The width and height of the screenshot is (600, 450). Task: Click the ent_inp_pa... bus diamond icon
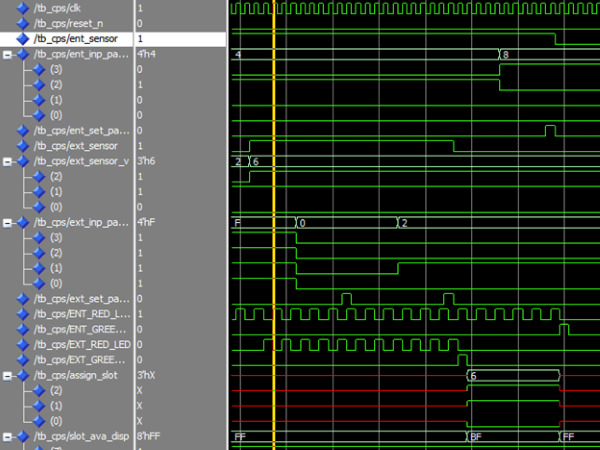click(23, 54)
